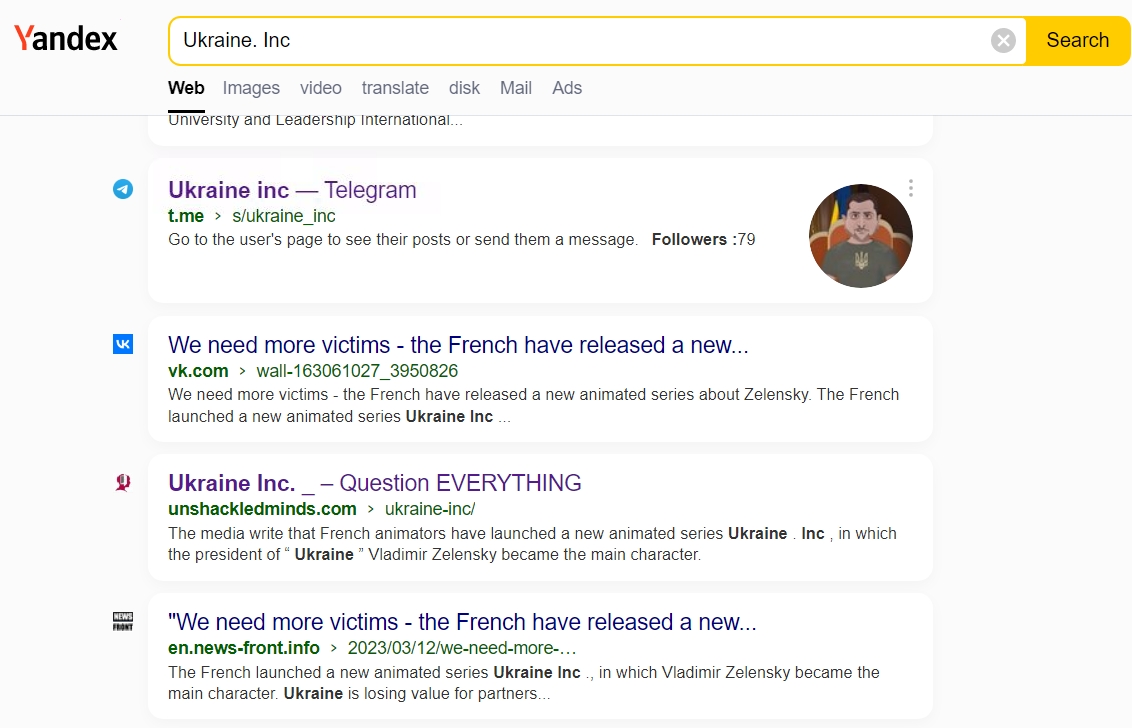Switch to the Images tab
Screen dimensions: 1132x728
(251, 88)
